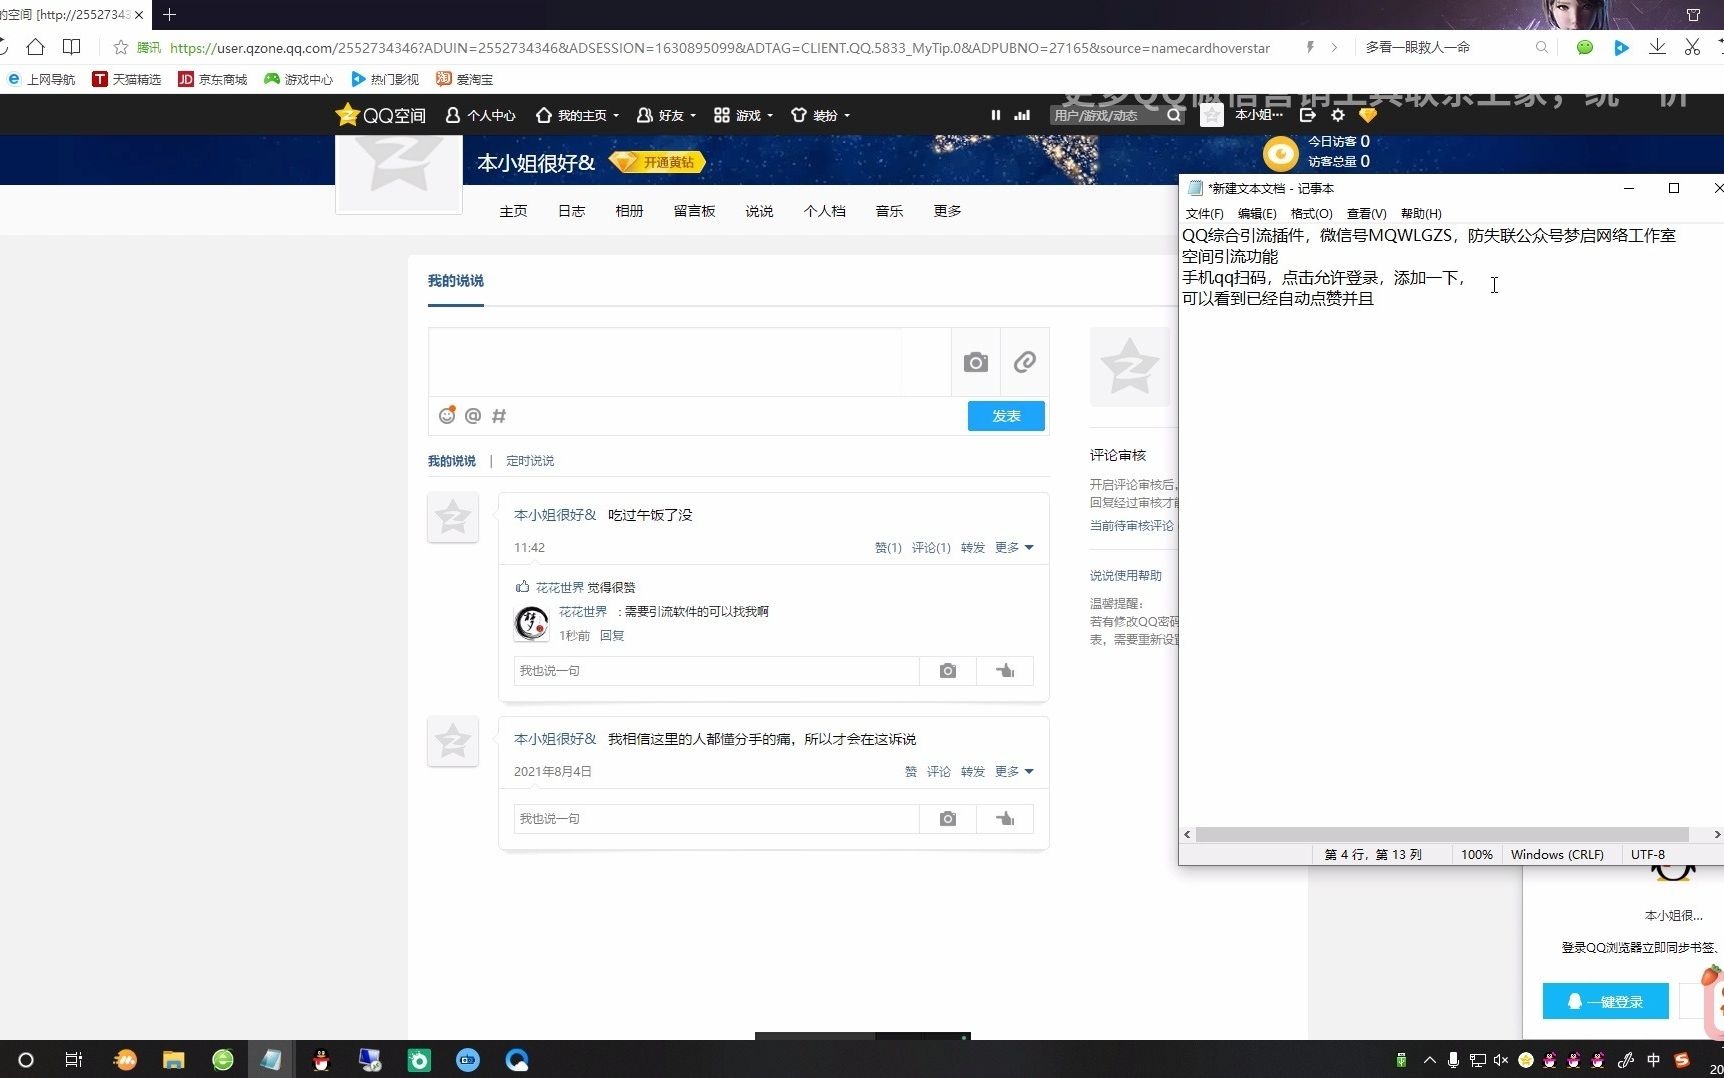Click gift icon under 吃过午饭了没 post
1724x1078 pixels.
(x=1005, y=671)
